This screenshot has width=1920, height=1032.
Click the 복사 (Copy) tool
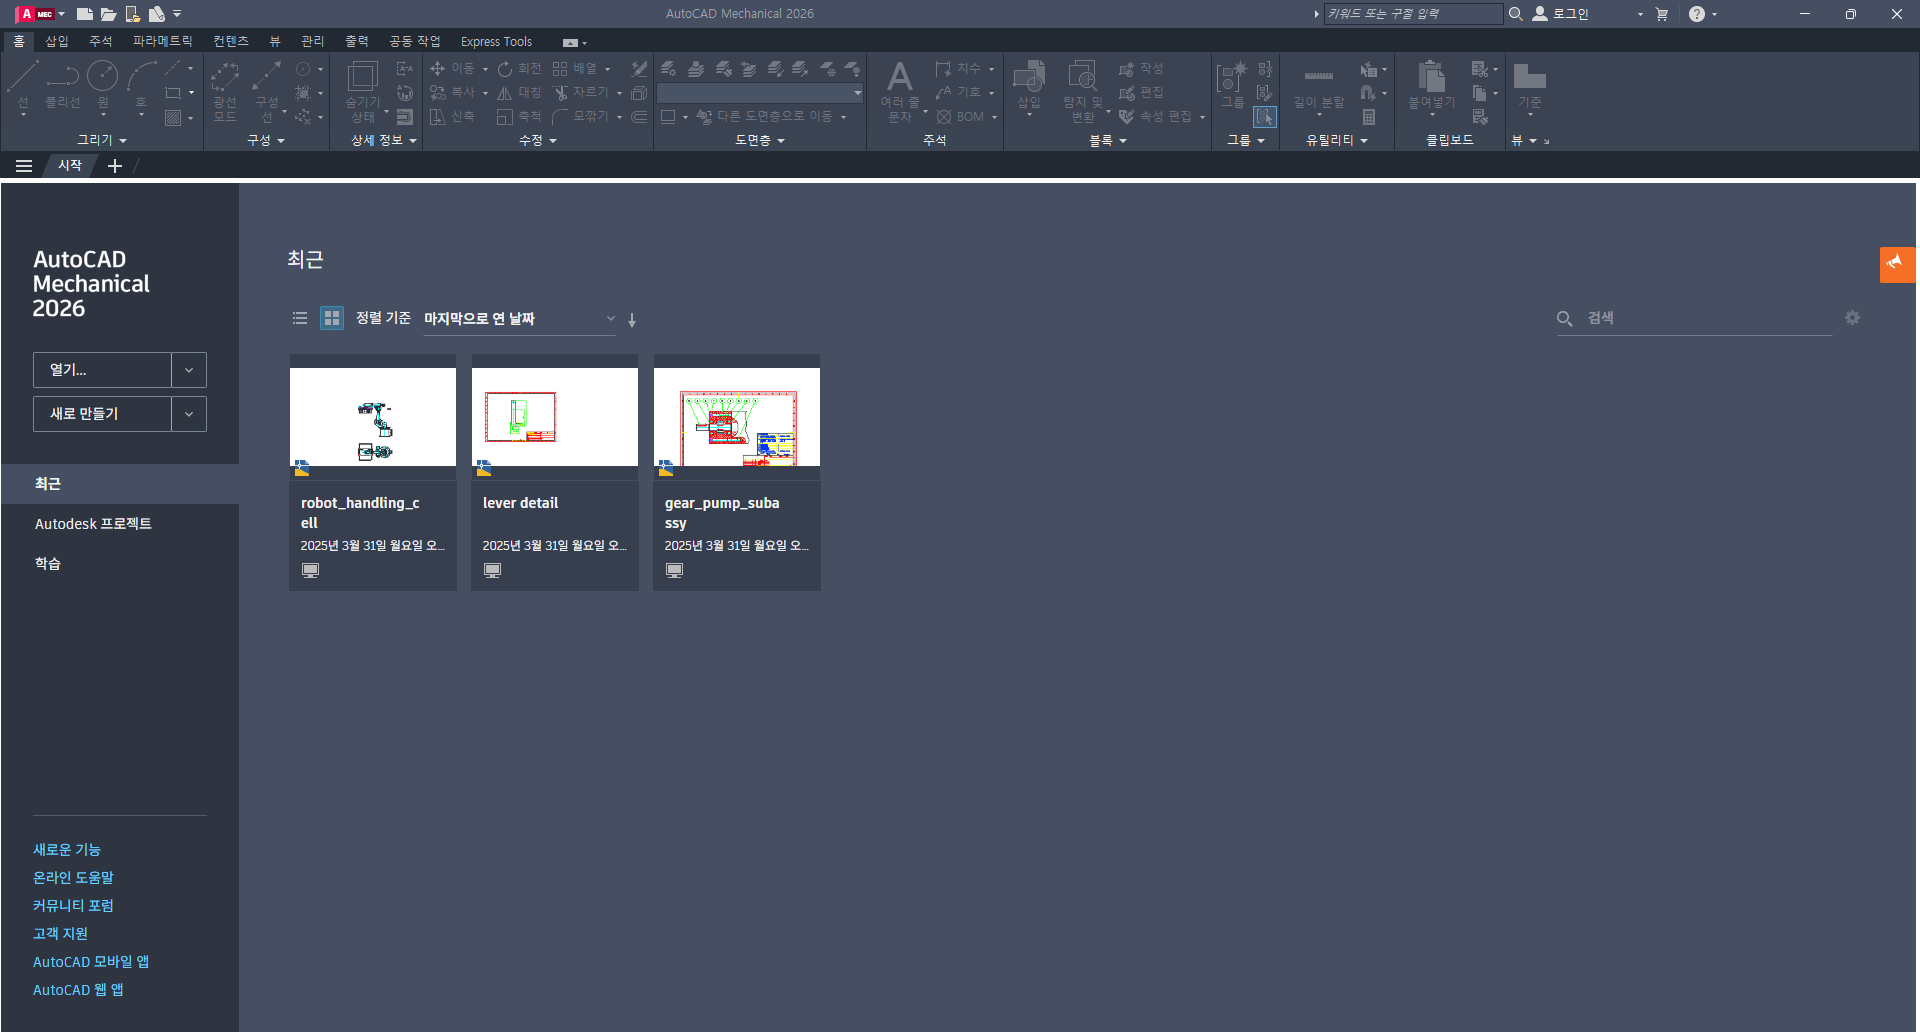tap(453, 93)
